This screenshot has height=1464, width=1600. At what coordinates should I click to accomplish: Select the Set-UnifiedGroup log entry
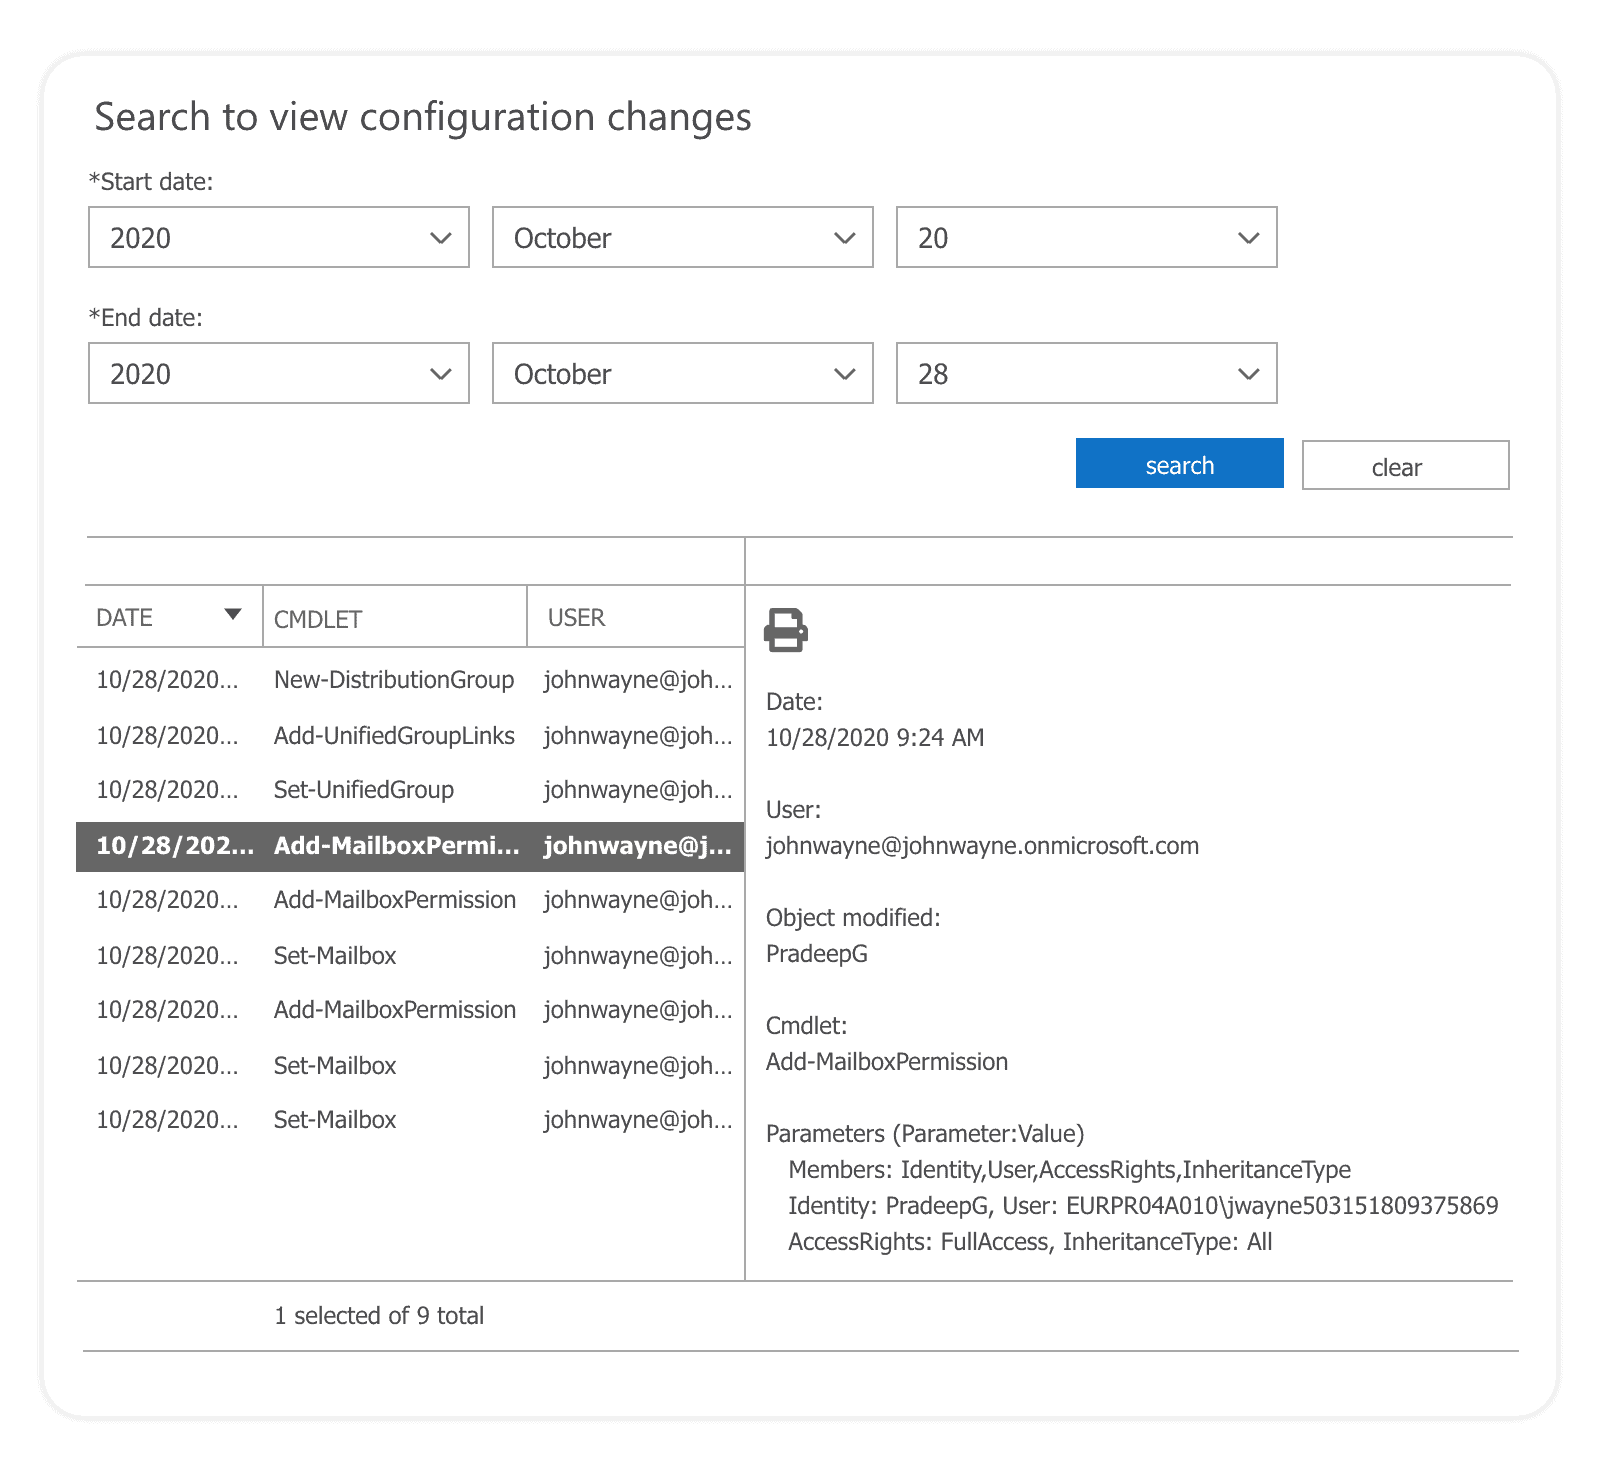(x=394, y=789)
